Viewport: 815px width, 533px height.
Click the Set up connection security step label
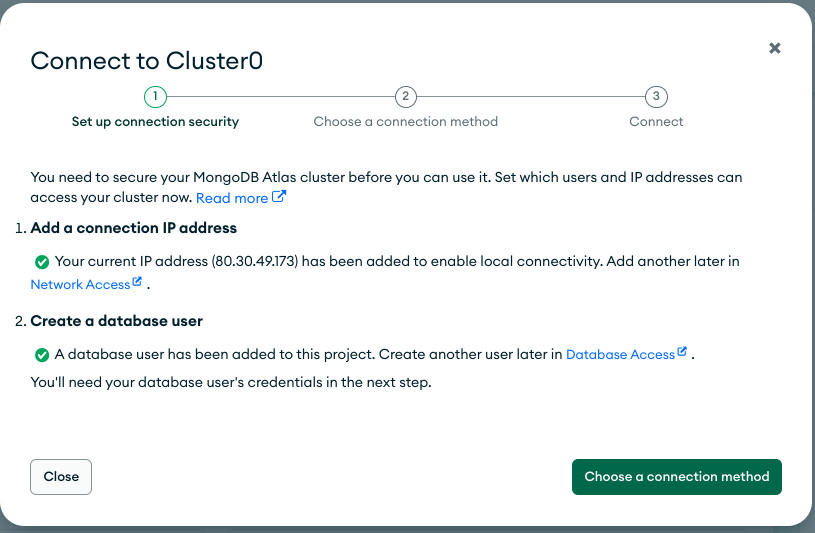(x=155, y=122)
